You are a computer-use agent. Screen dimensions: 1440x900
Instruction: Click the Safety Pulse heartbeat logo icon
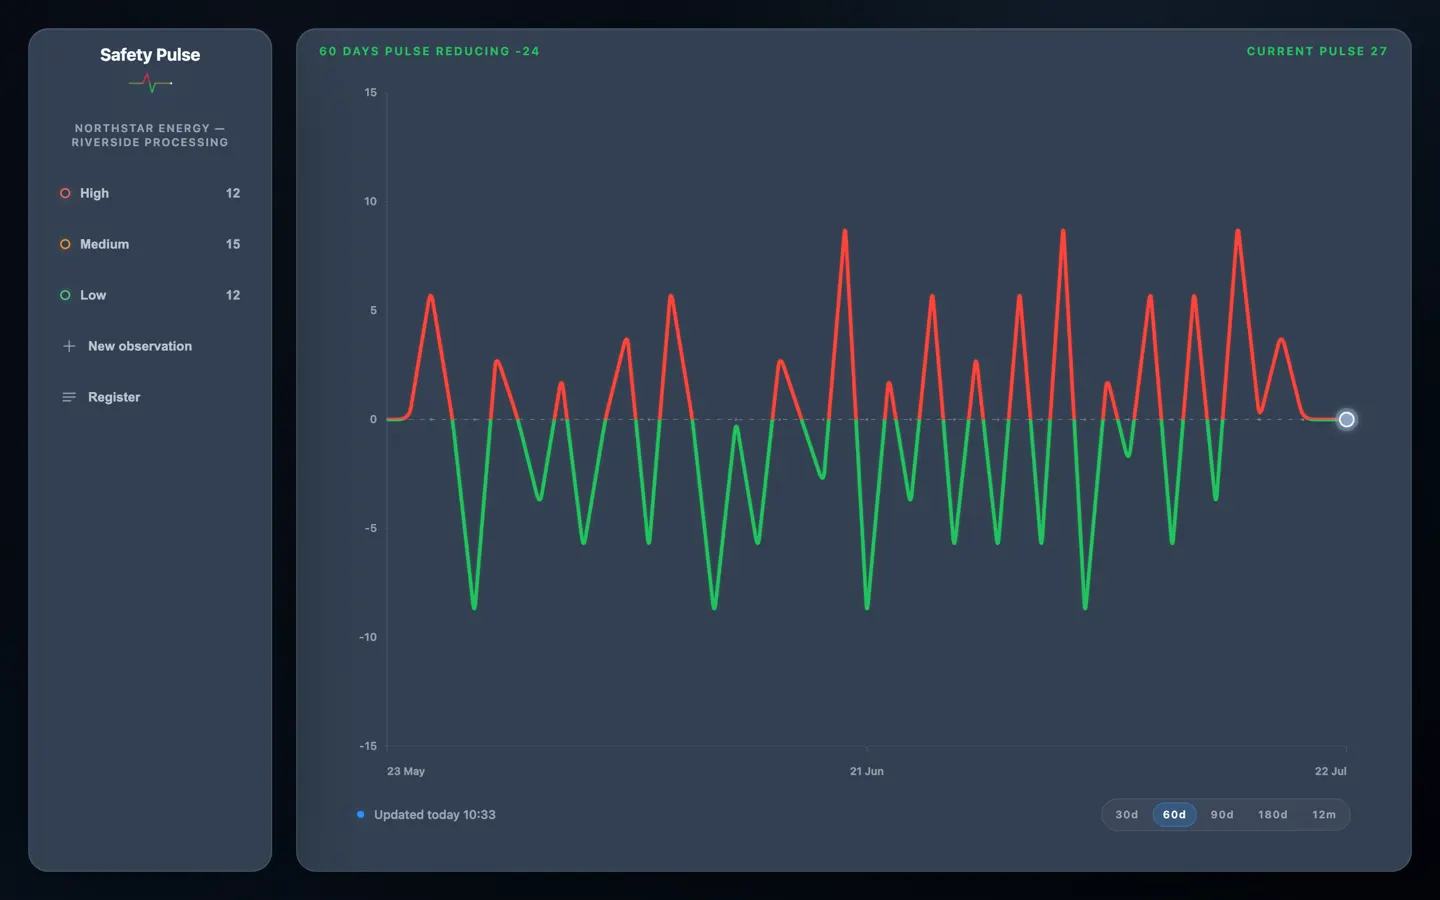pos(150,84)
